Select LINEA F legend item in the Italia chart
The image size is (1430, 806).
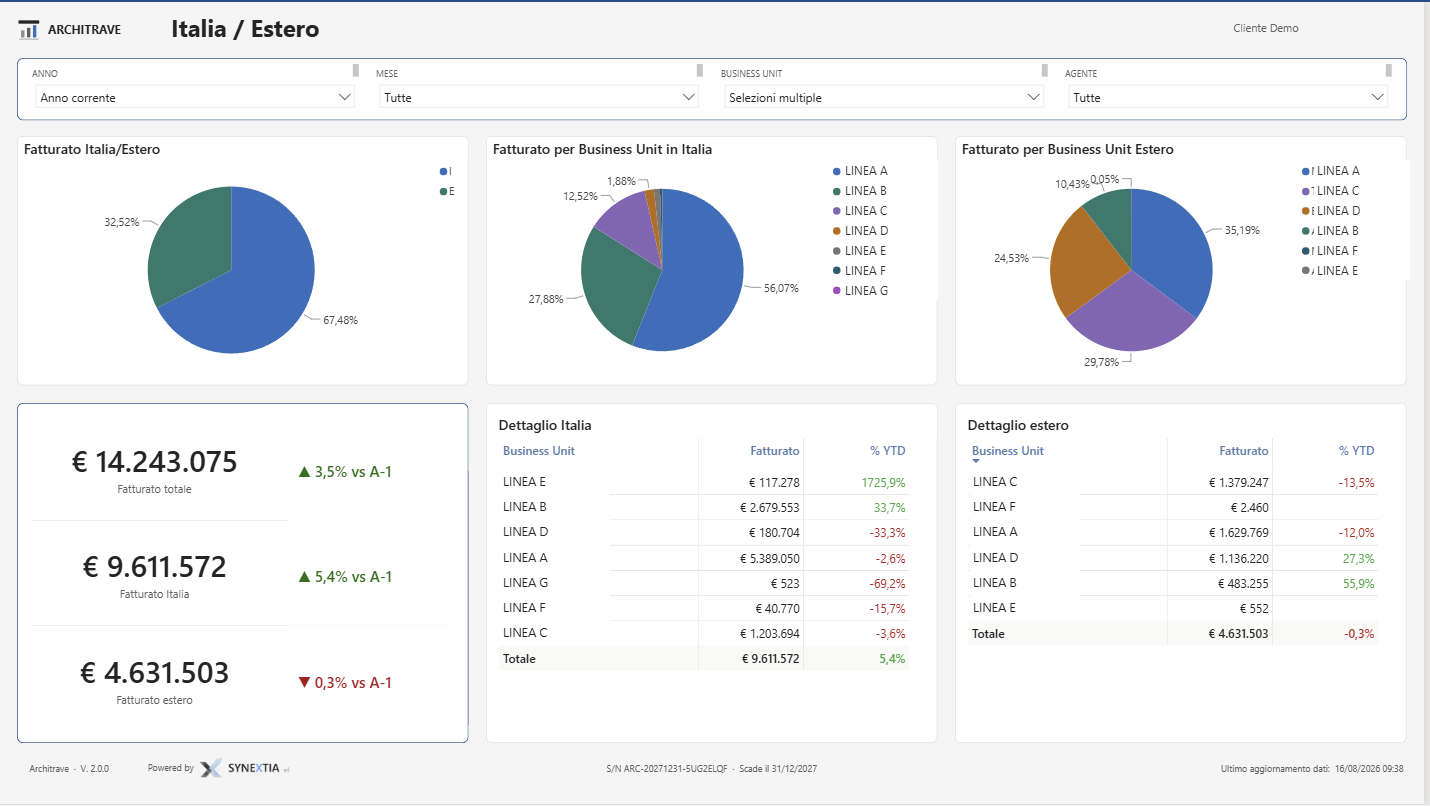[860, 271]
